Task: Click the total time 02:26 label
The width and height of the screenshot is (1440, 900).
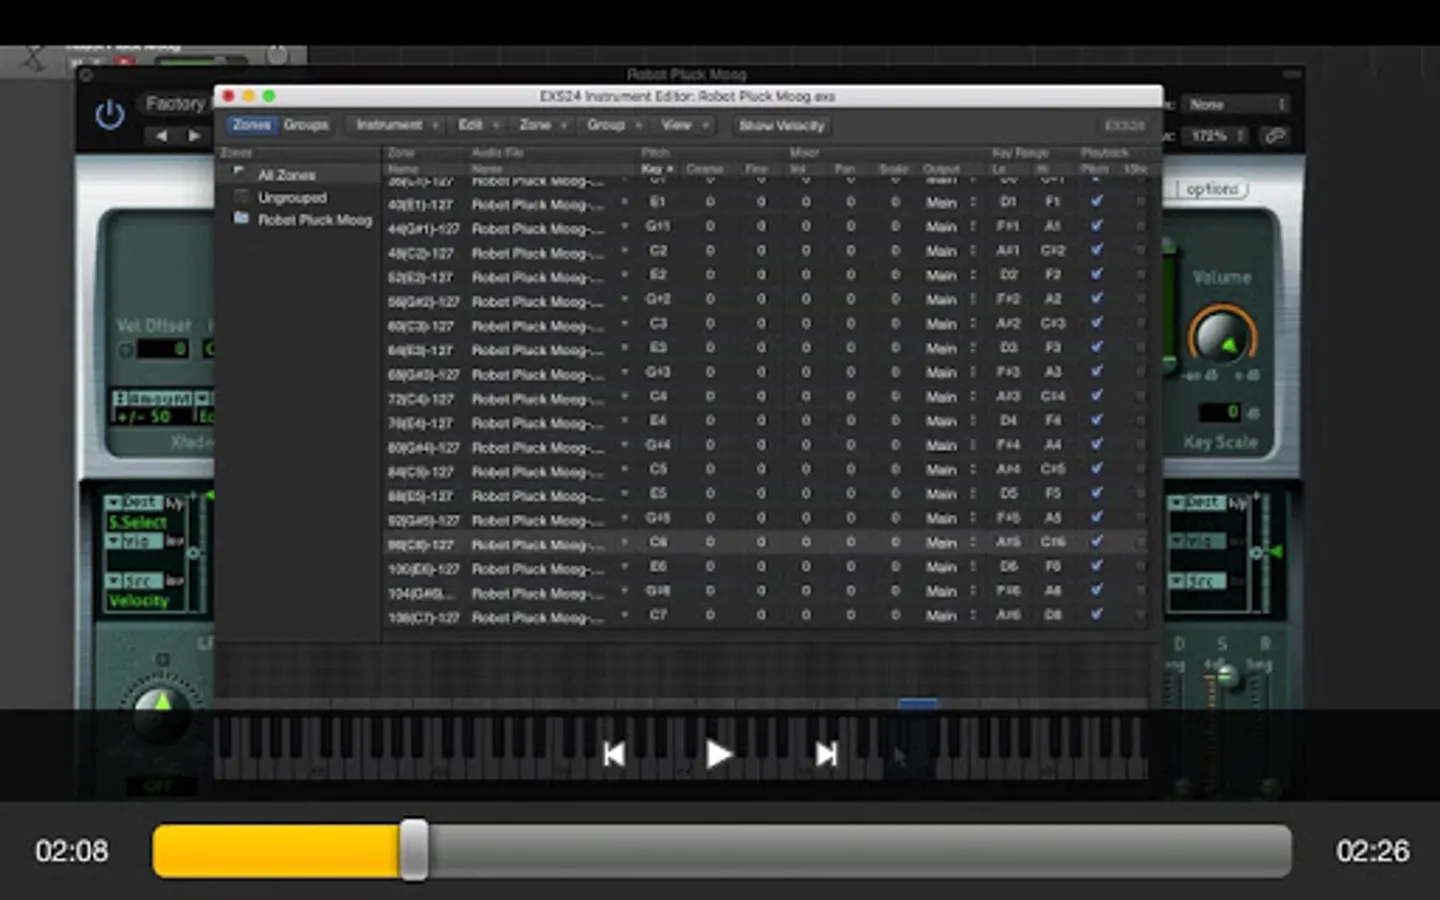Action: (x=1372, y=851)
